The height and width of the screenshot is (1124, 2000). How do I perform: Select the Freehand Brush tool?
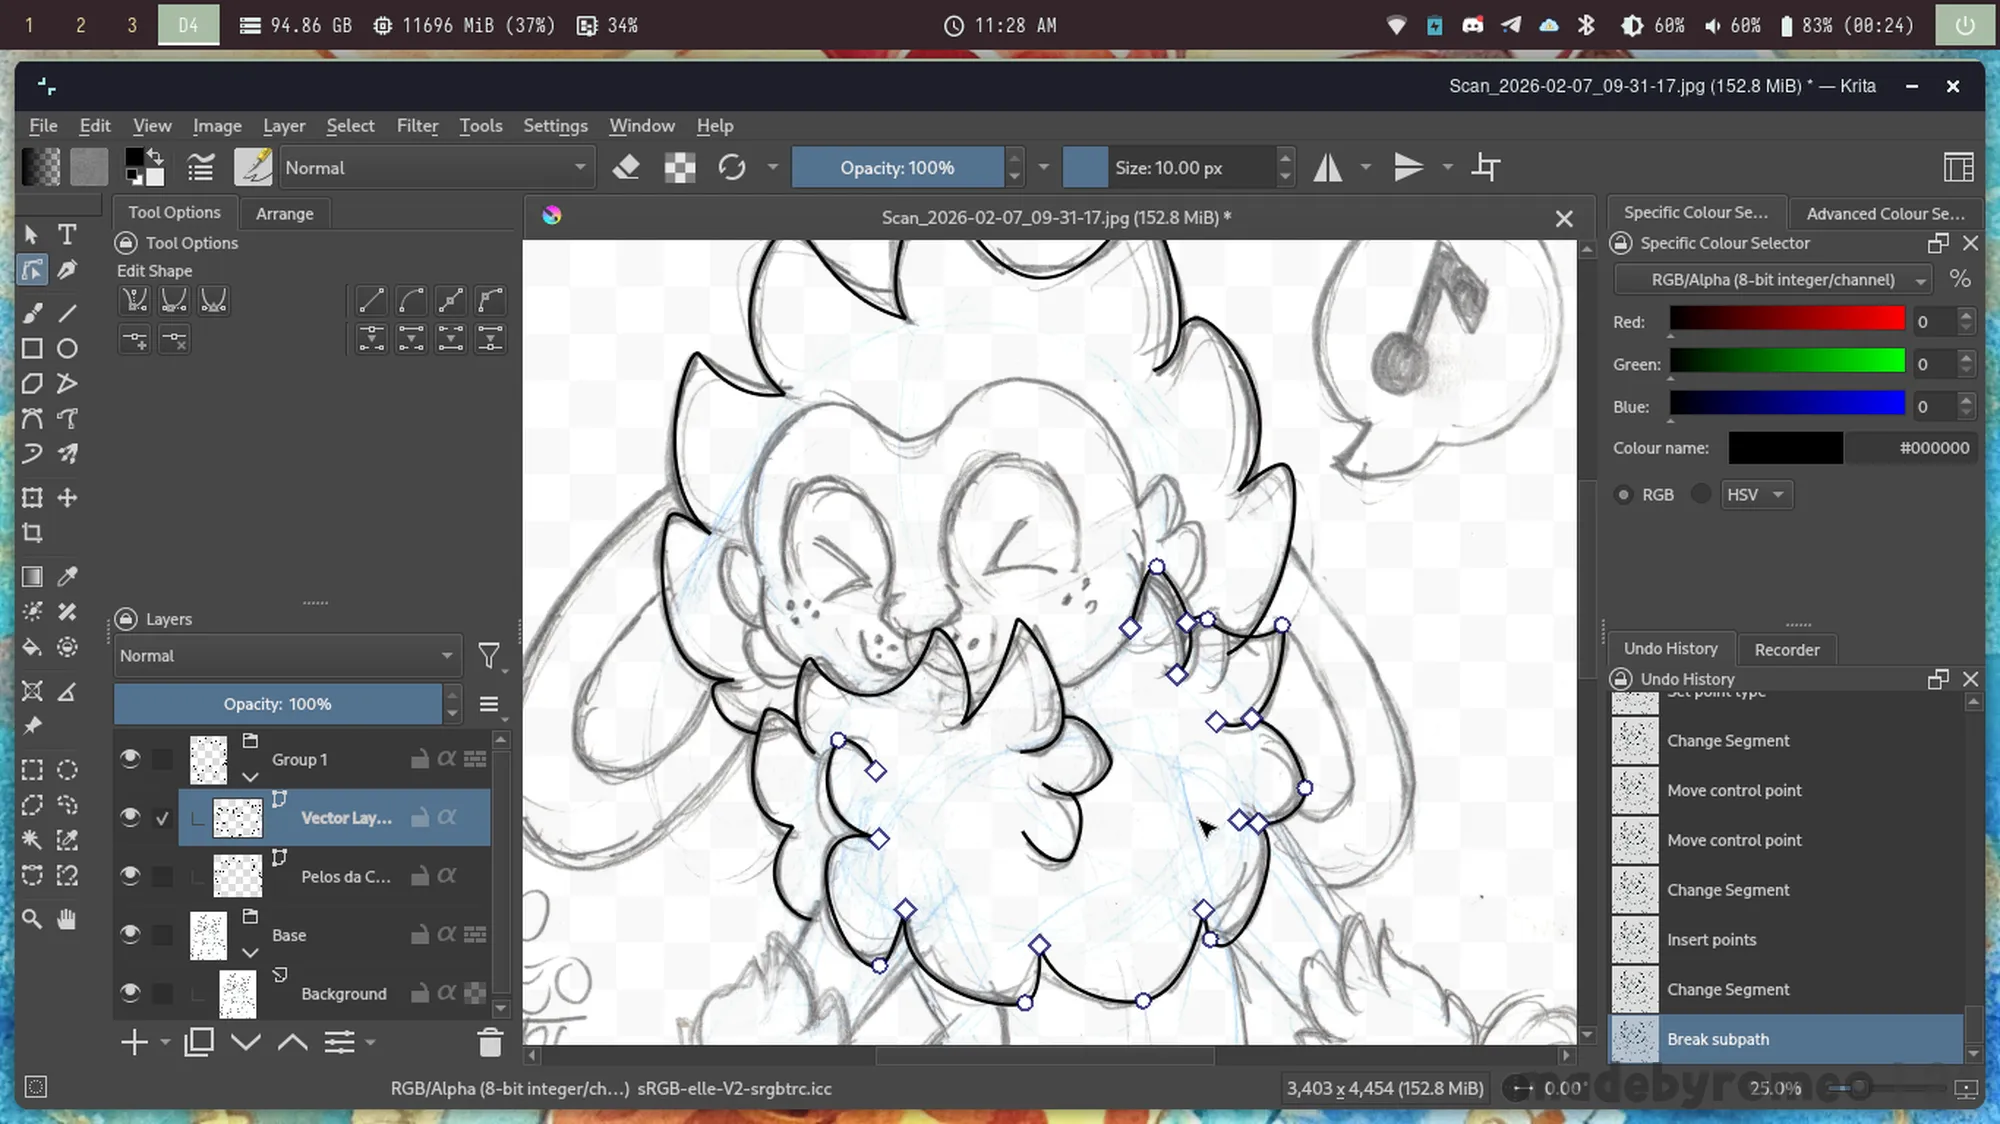coord(32,313)
